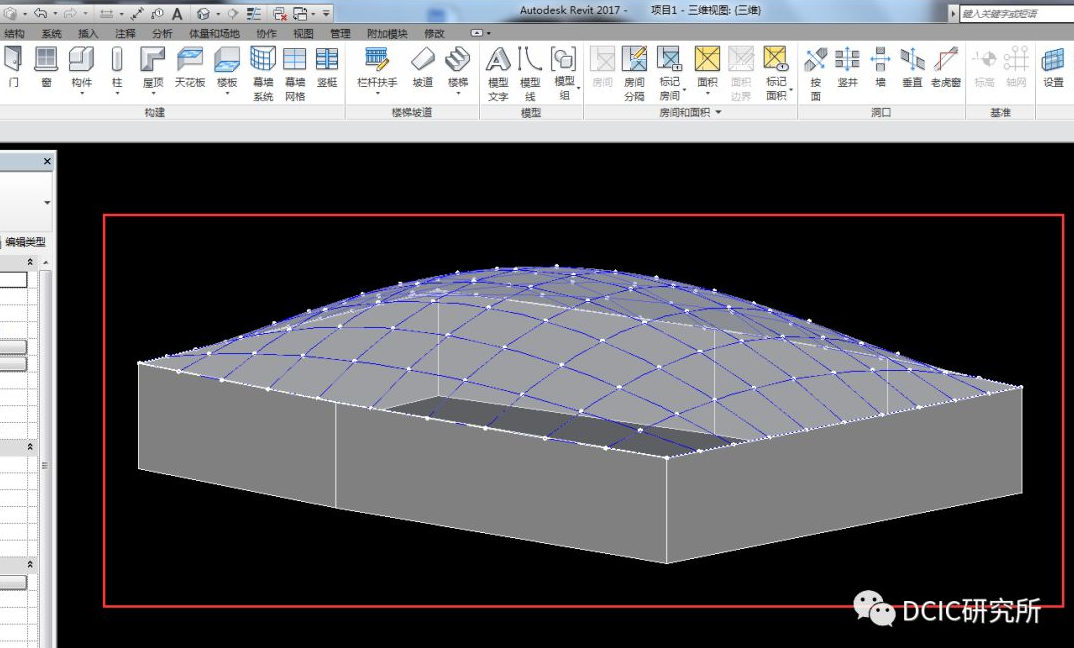Image resolution: width=1074 pixels, height=648 pixels.
Task: Open the type selector dropdown in Properties panel
Action: click(47, 203)
